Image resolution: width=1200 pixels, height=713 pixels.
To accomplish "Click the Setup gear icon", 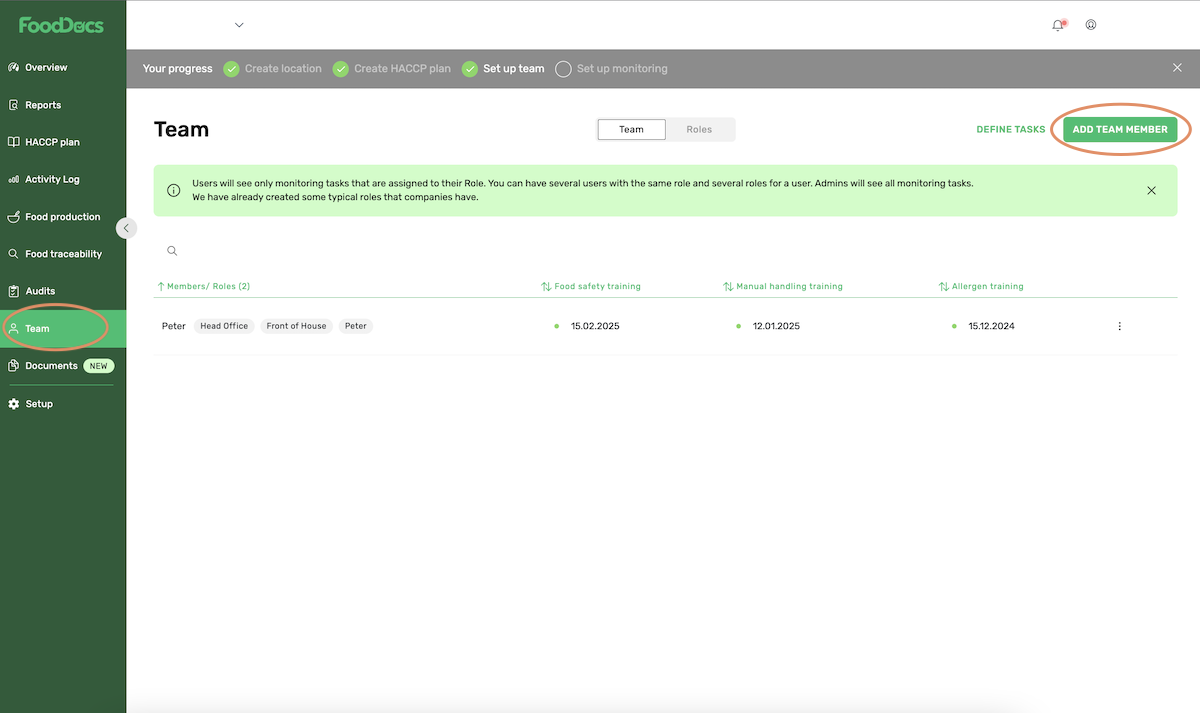I will [13, 404].
